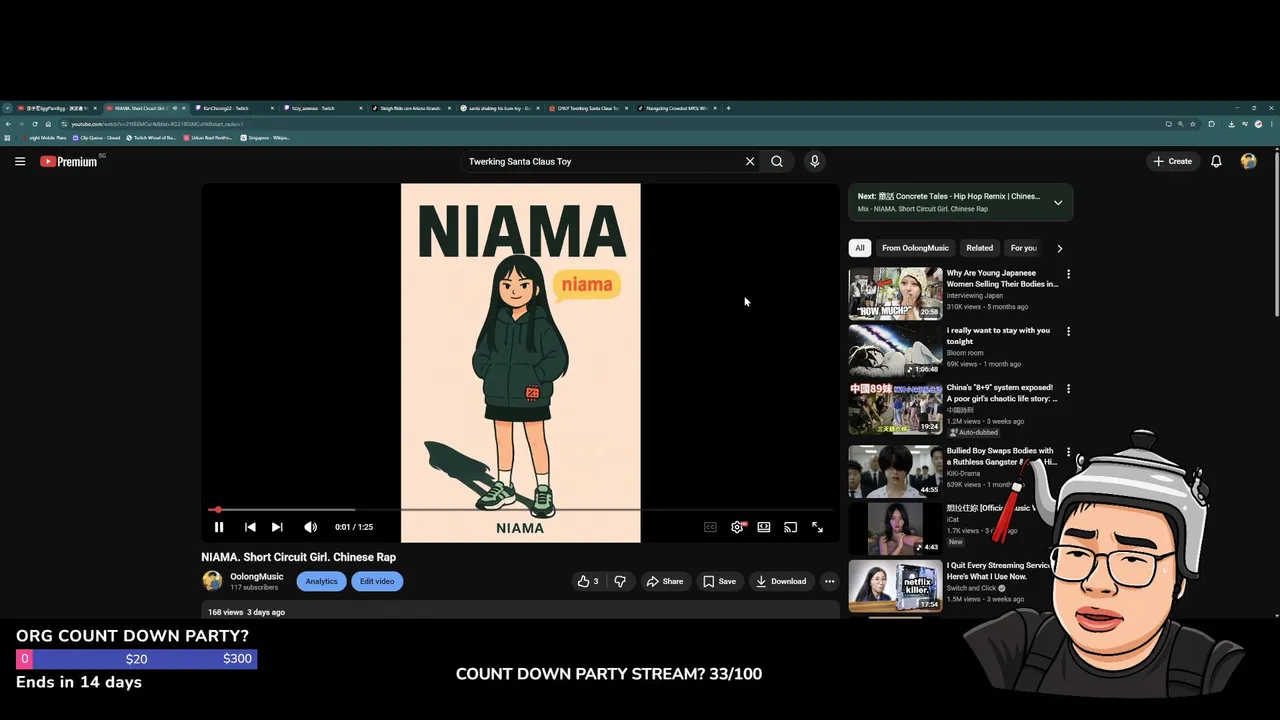This screenshot has width=1280, height=720.
Task: Select the From OolongMusic chip
Action: (x=915, y=248)
